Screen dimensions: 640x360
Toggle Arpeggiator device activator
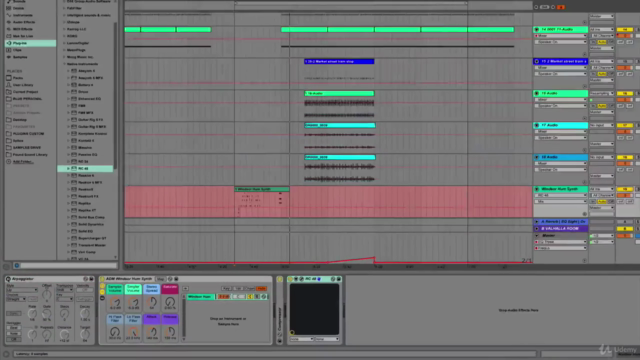coord(8,279)
